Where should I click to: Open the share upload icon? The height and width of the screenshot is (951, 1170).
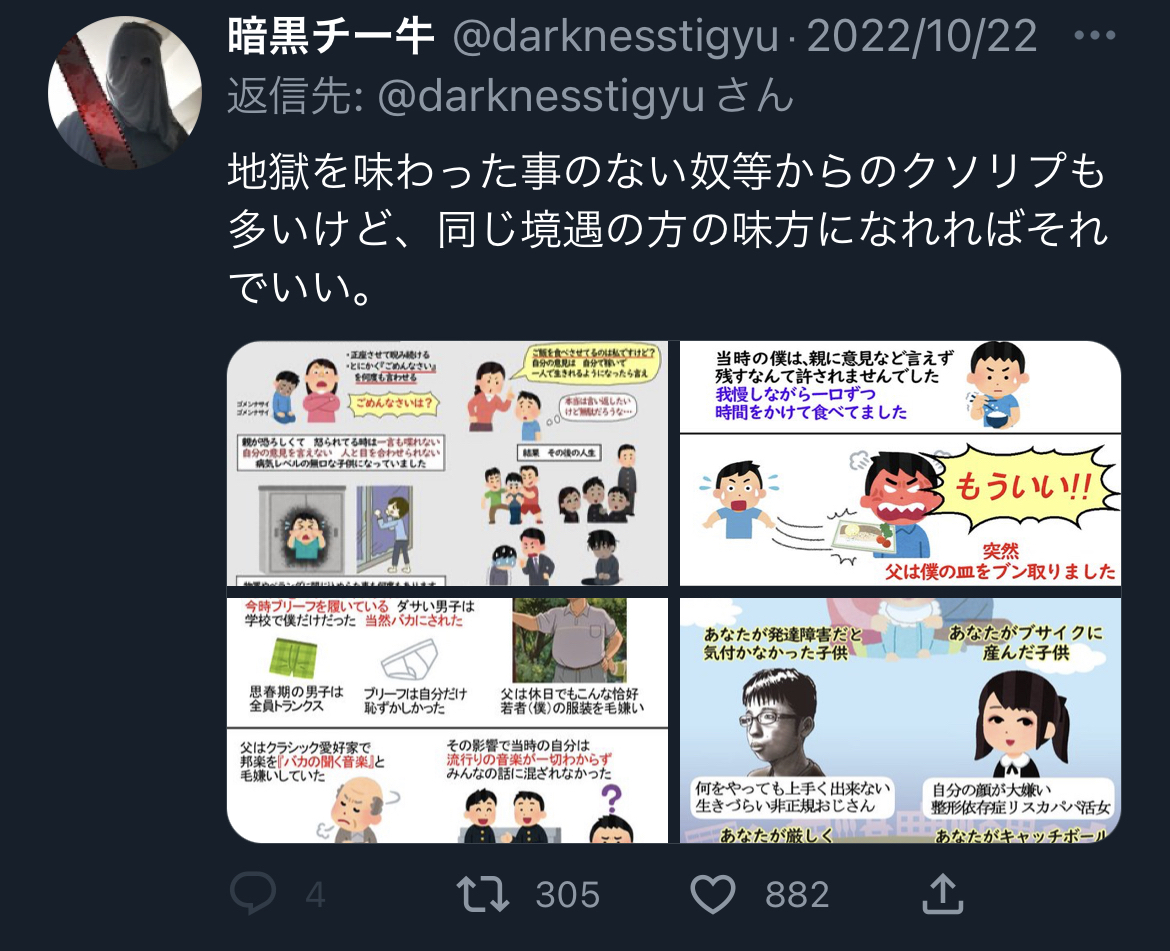click(x=942, y=894)
